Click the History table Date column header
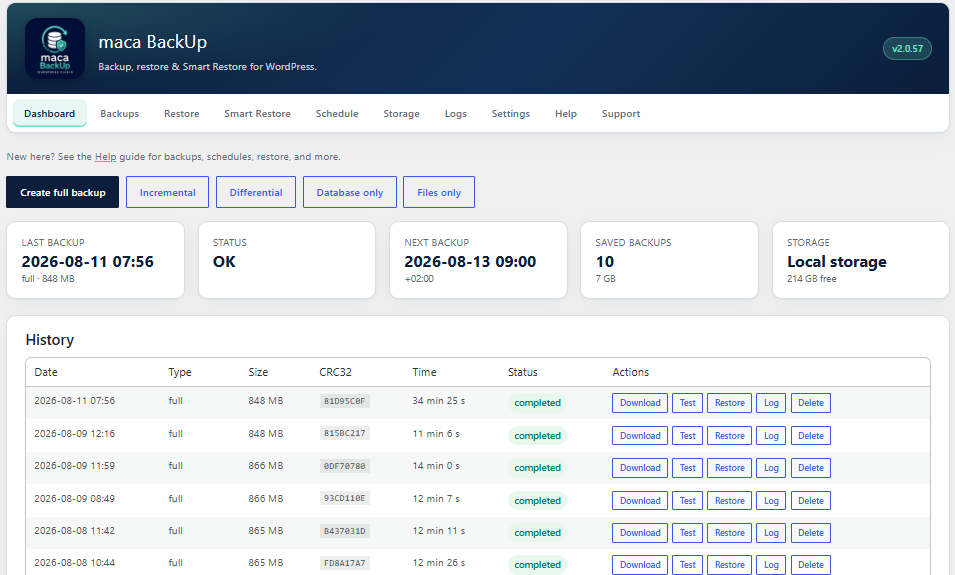 [46, 372]
